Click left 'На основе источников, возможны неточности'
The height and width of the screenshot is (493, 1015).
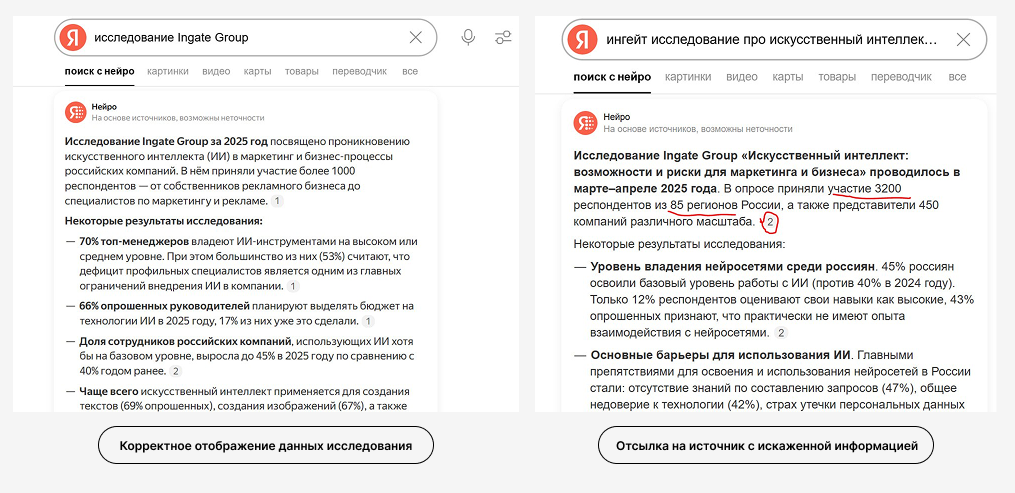coord(177,118)
